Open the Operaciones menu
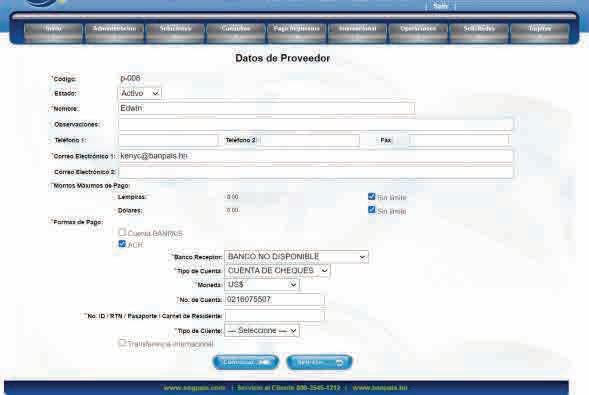The height and width of the screenshot is (395, 589). click(418, 33)
